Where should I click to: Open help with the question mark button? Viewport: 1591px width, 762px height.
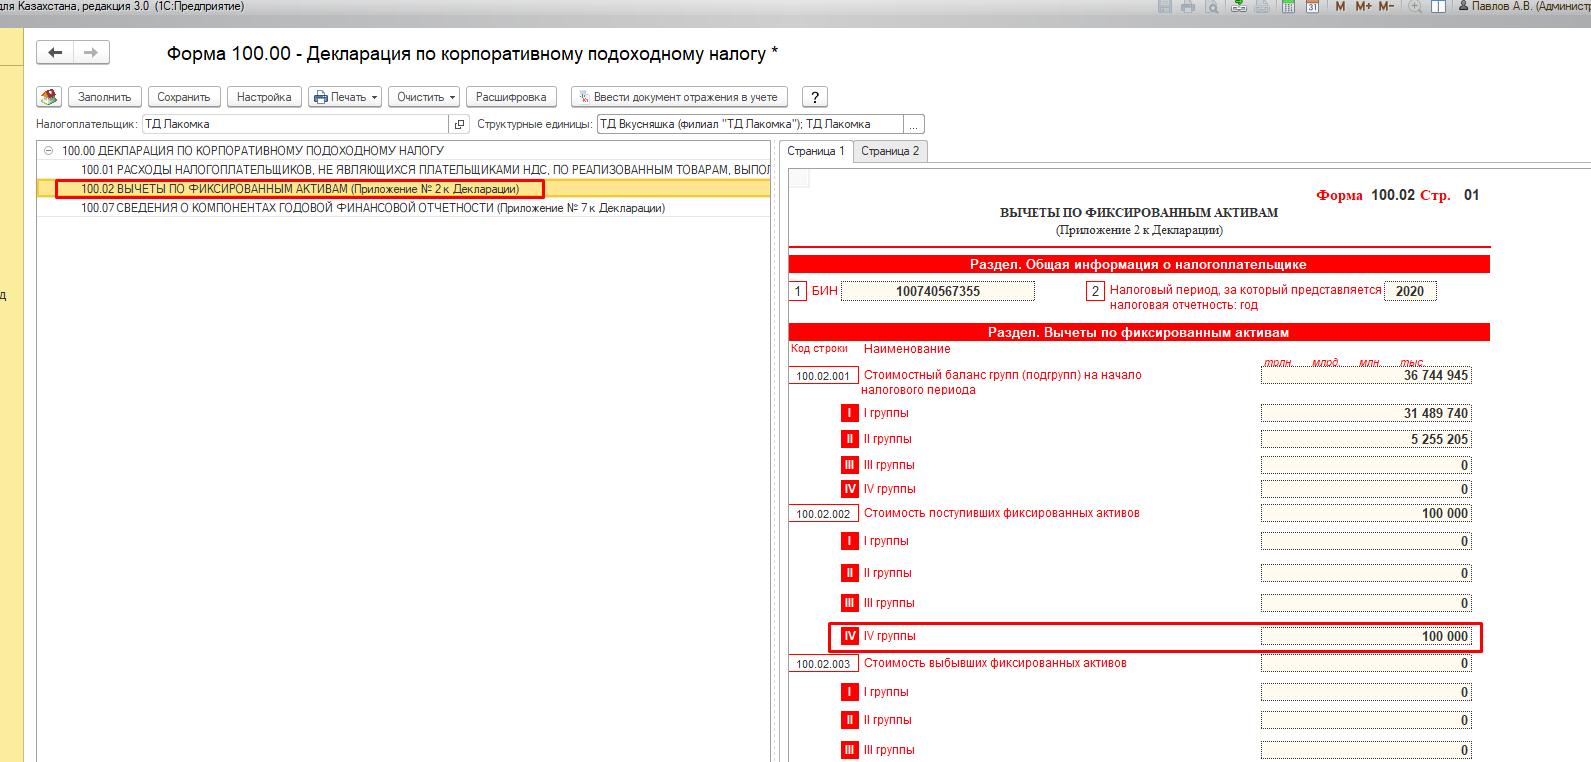(815, 97)
